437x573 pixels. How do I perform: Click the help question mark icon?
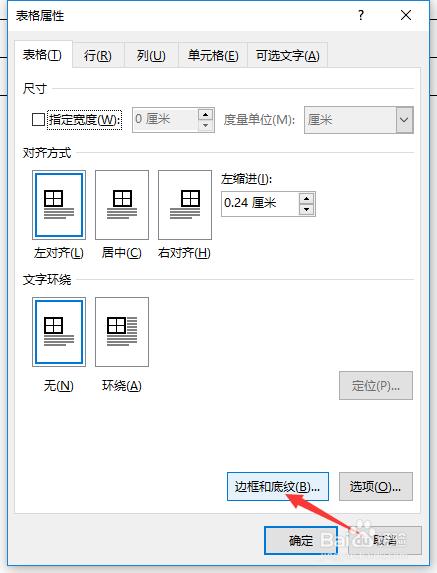pyautogui.click(x=361, y=15)
